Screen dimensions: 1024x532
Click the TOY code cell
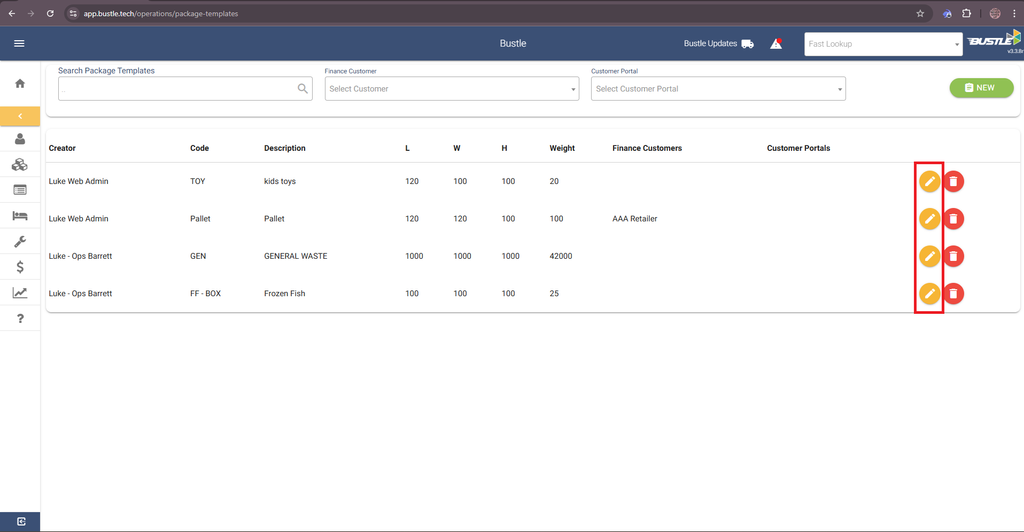(197, 181)
